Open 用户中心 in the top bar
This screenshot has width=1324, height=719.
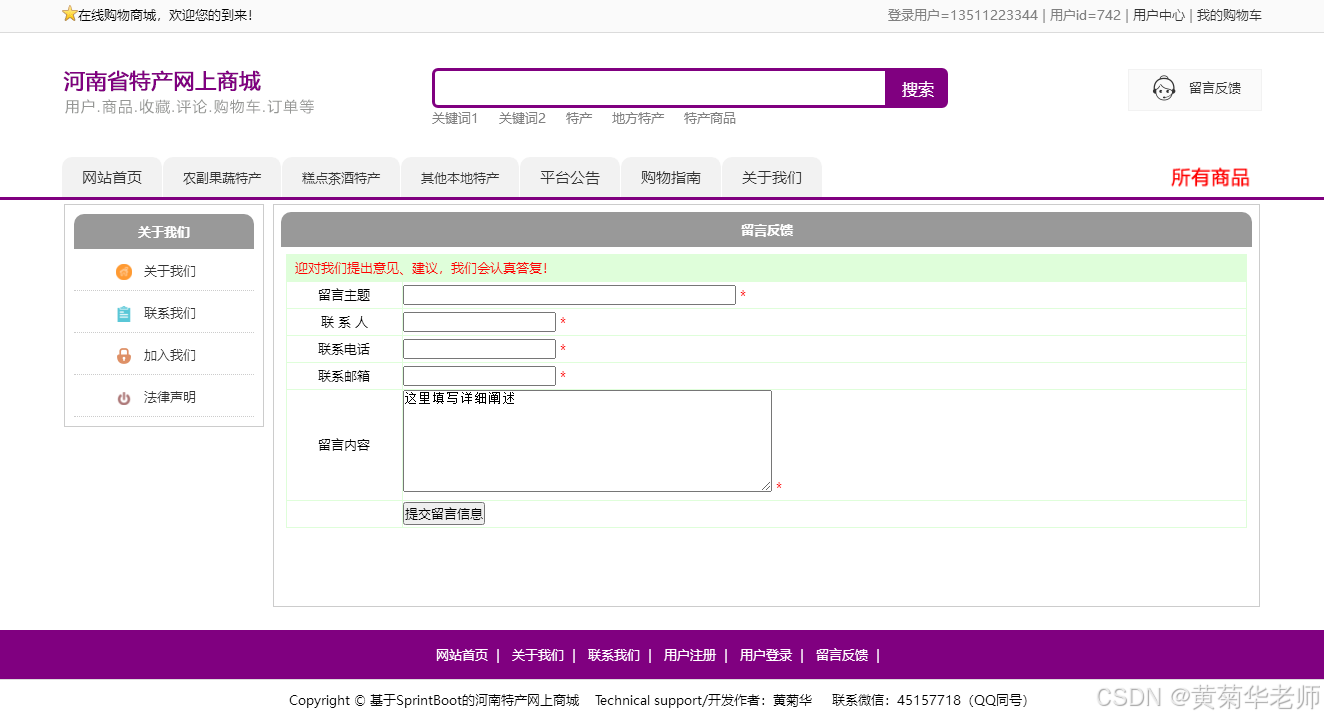(x=1157, y=15)
